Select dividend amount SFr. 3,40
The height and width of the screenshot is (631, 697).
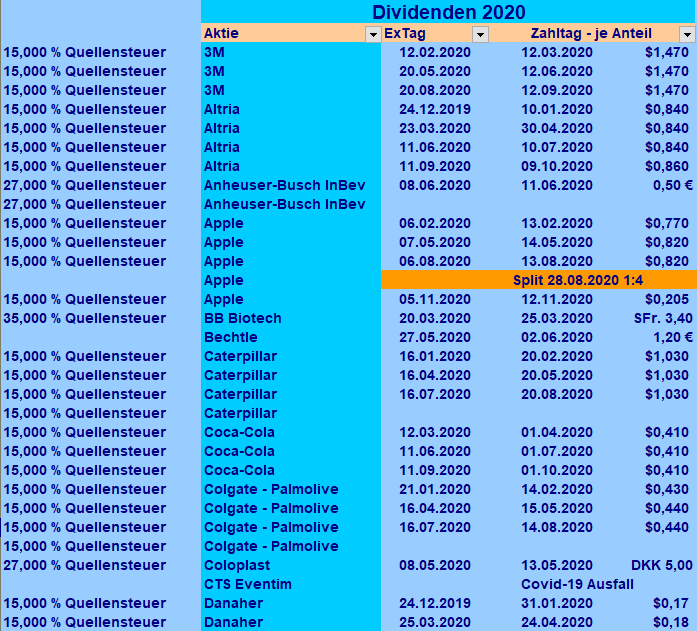[x=663, y=319]
